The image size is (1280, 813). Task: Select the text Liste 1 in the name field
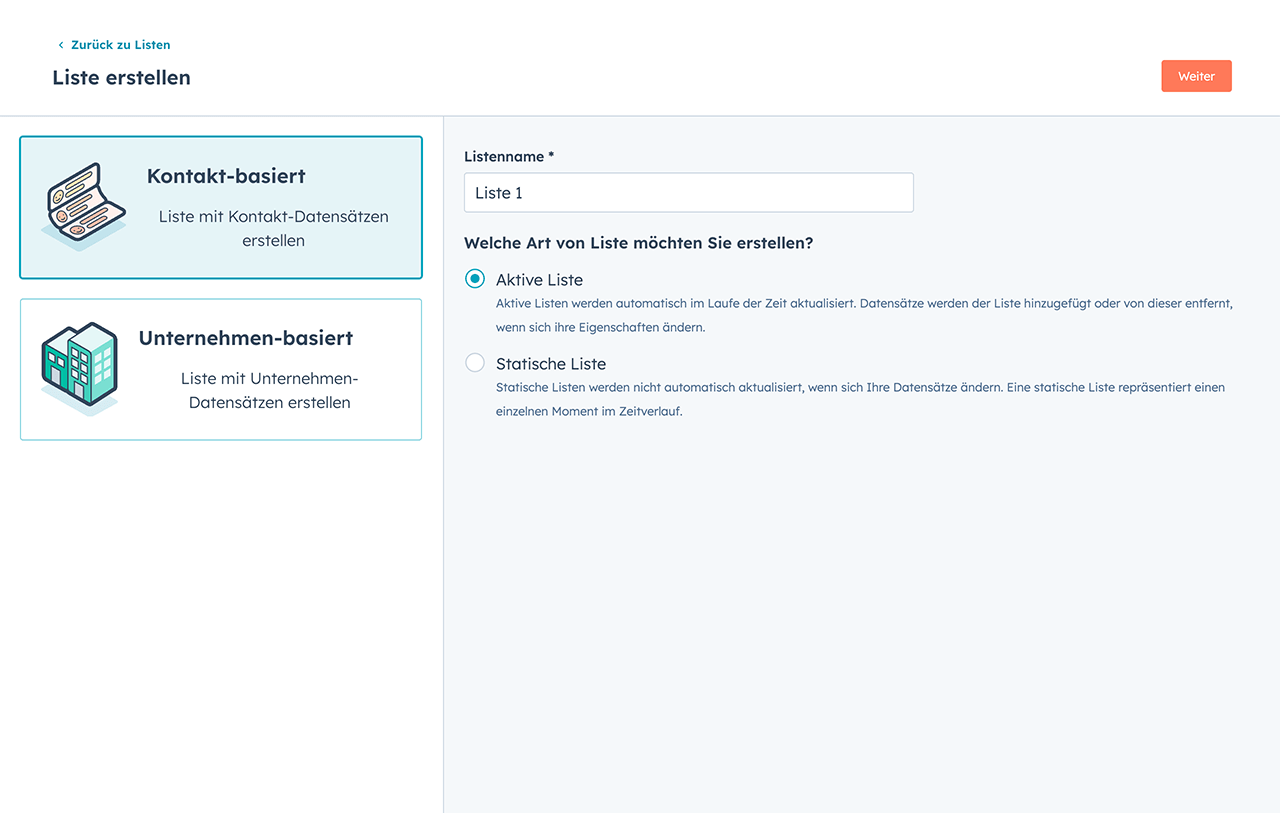[497, 192]
